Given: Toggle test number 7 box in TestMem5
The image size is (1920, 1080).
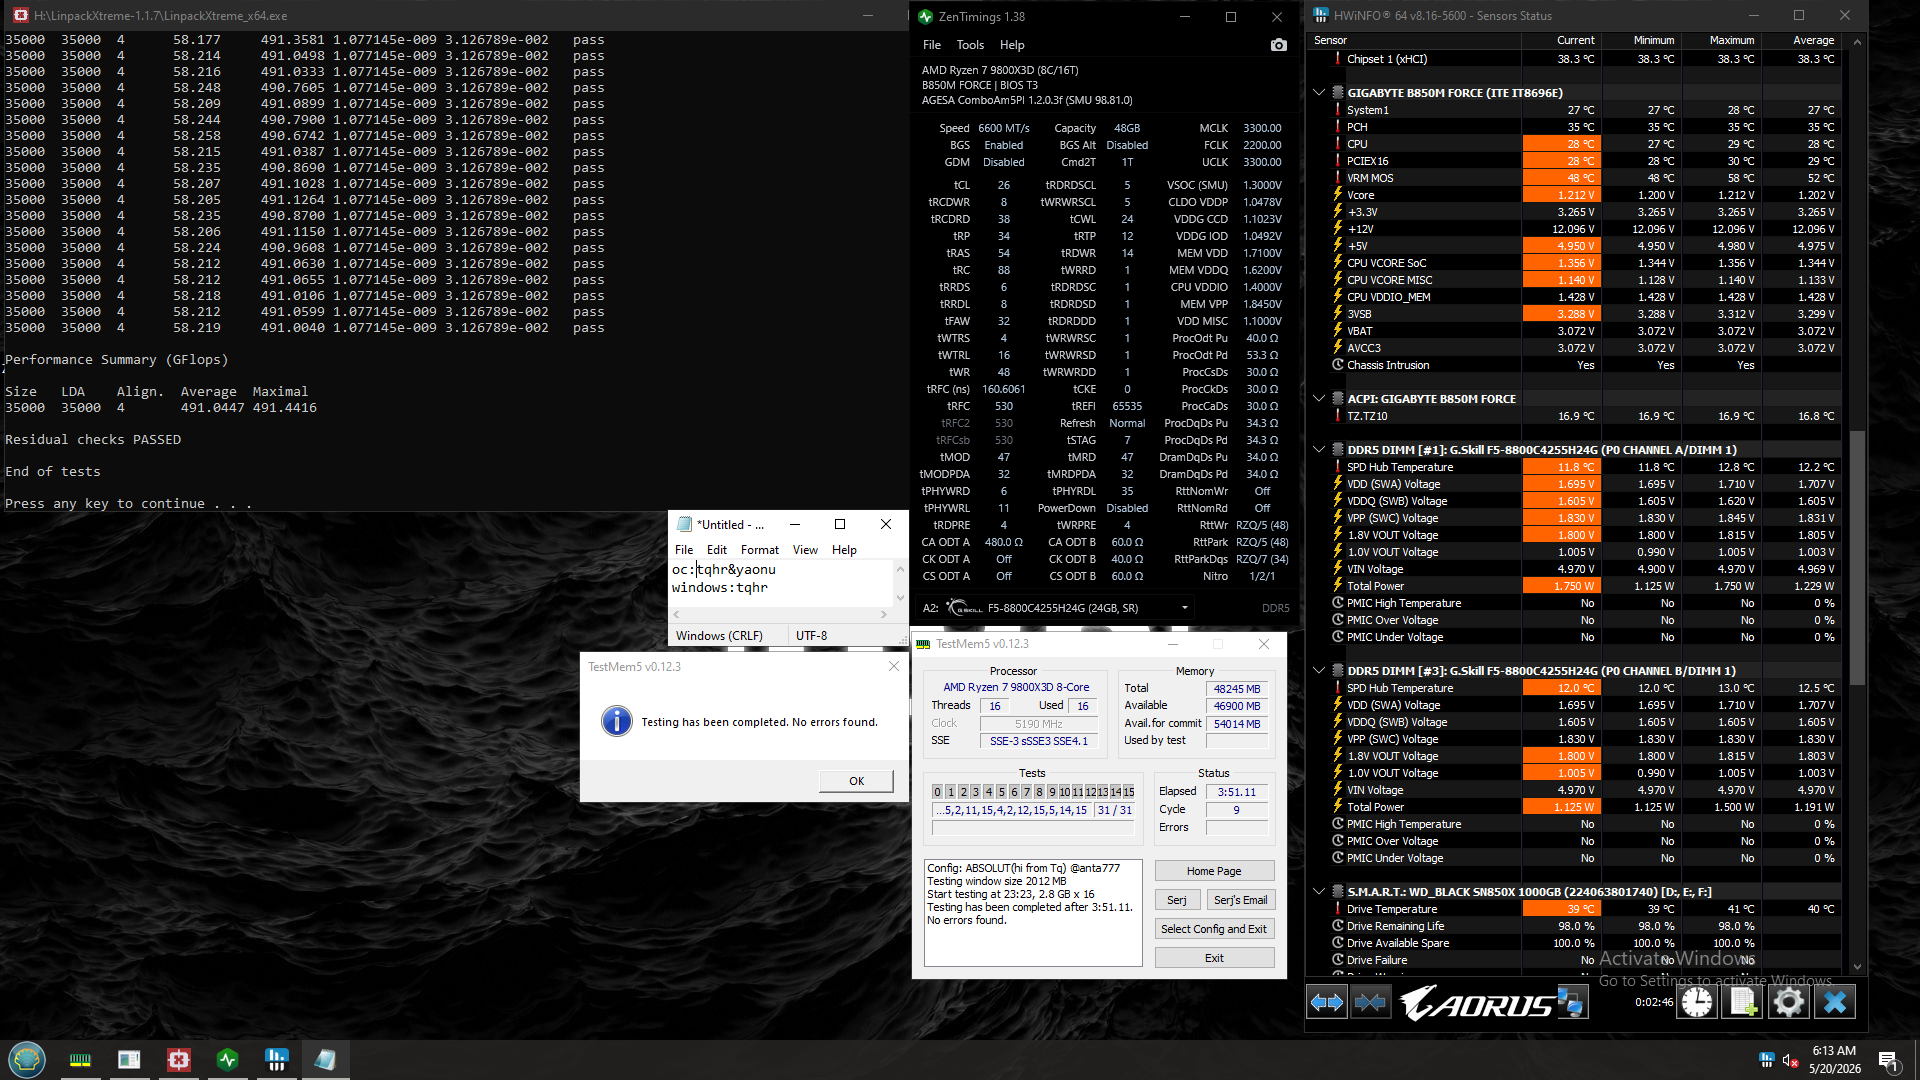Looking at the screenshot, I should [1026, 792].
